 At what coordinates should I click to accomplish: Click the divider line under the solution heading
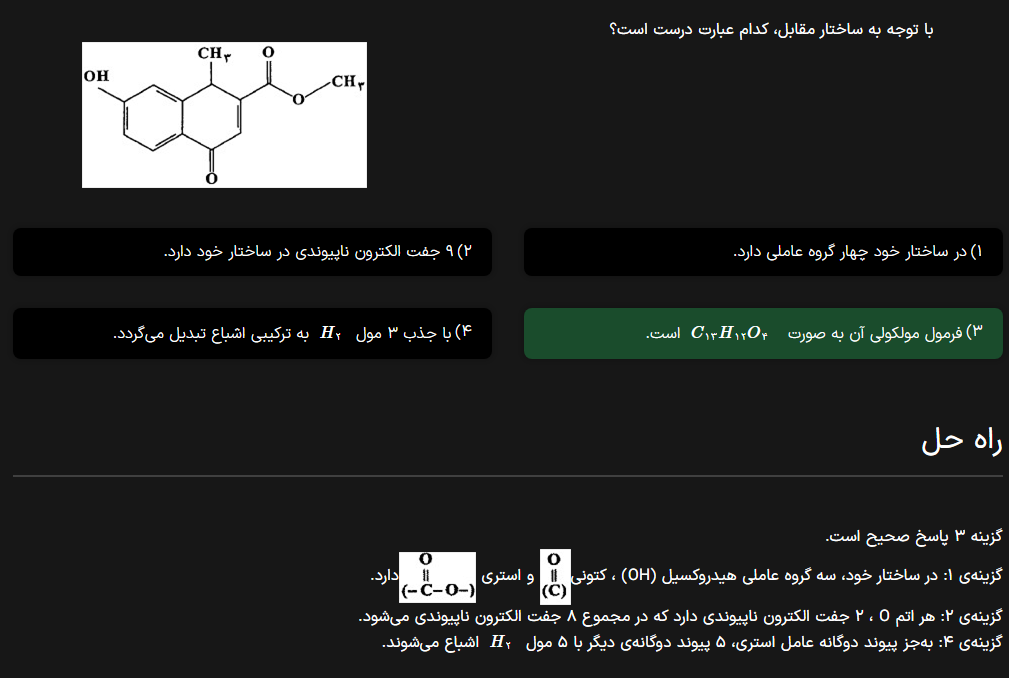[507, 476]
